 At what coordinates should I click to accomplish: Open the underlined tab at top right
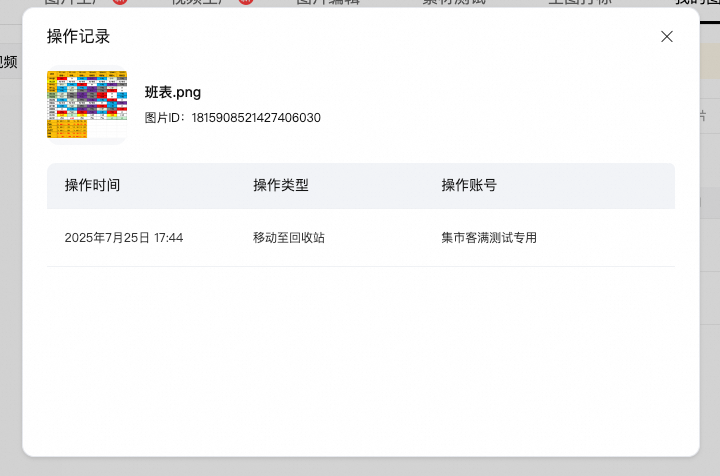pyautogui.click(x=697, y=2)
